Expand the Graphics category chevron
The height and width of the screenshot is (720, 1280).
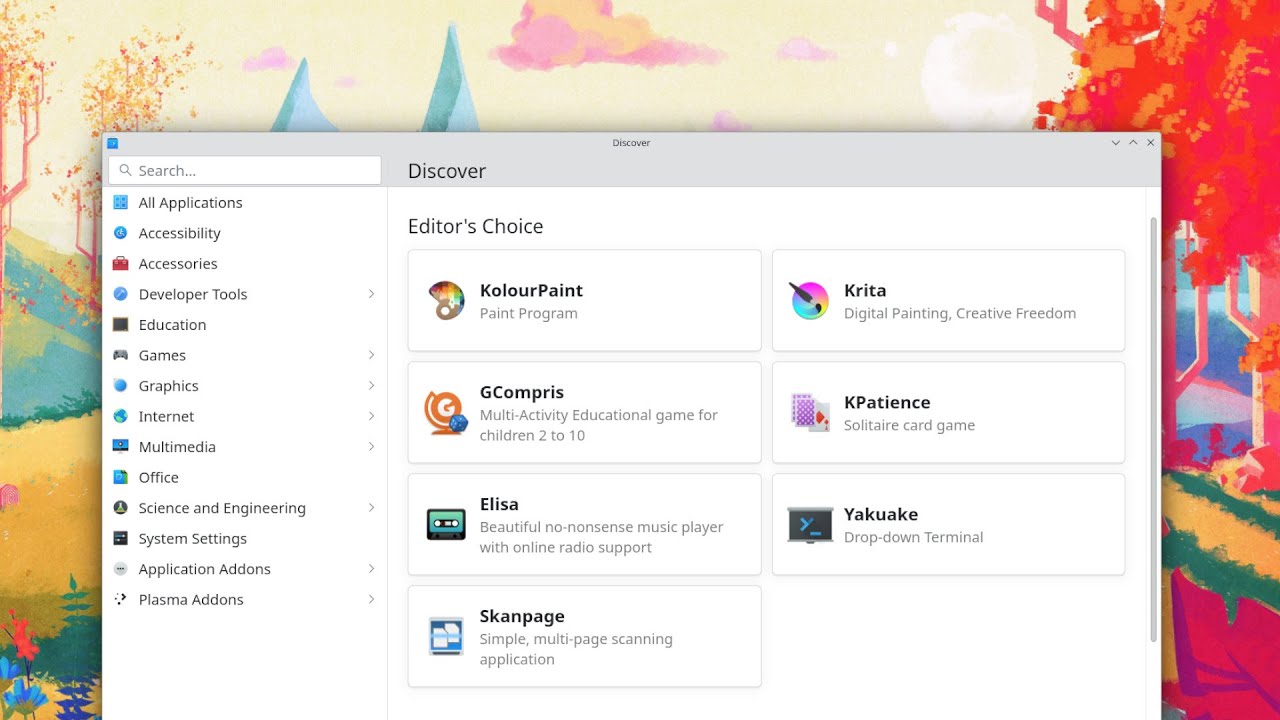371,386
